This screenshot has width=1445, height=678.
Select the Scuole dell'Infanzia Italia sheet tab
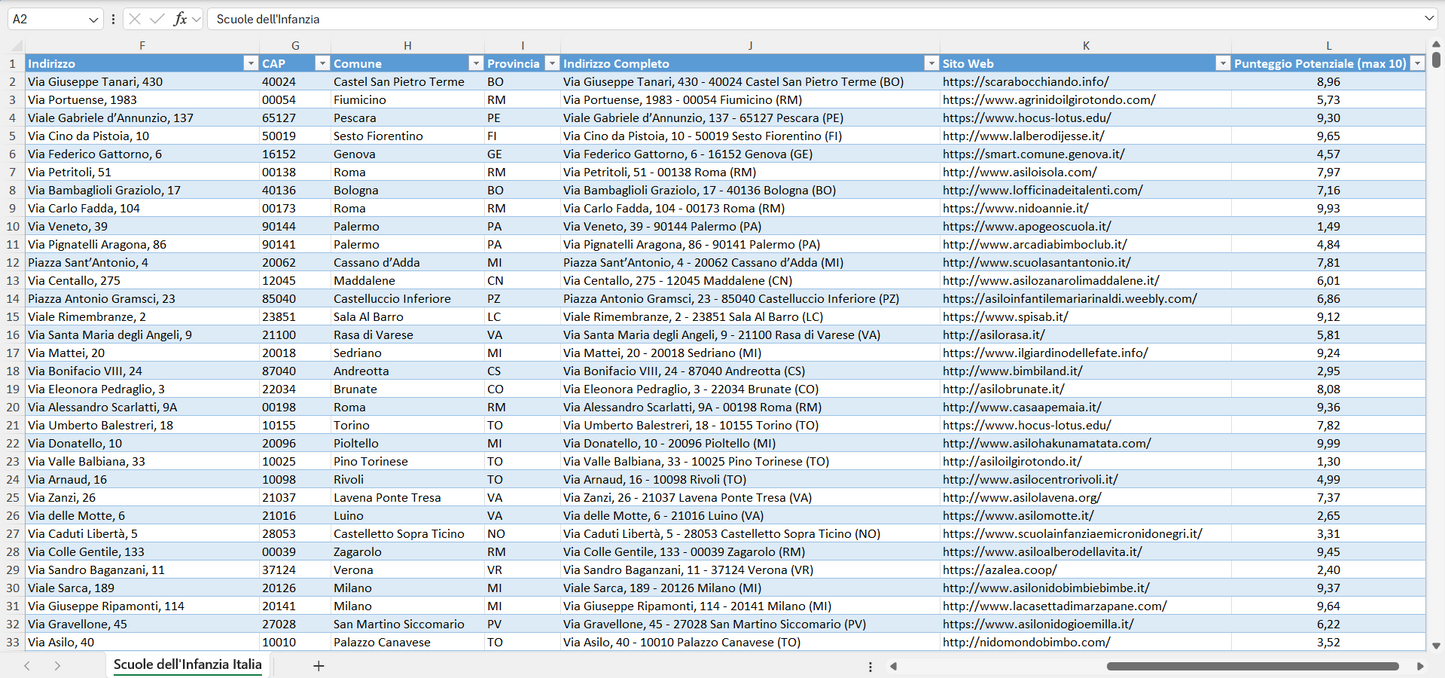(186, 663)
